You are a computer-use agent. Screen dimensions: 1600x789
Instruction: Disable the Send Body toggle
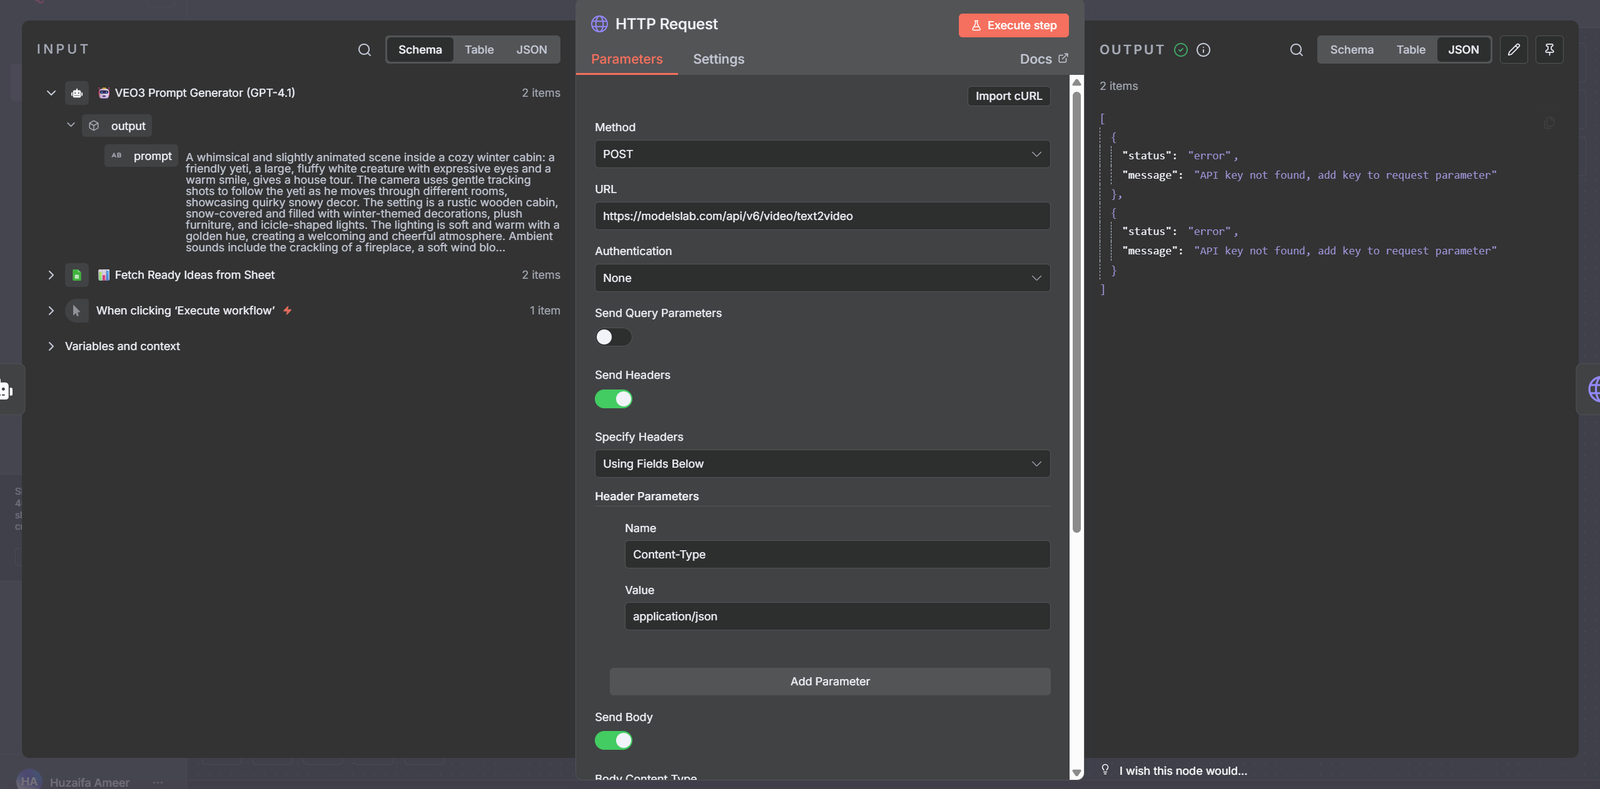613,741
